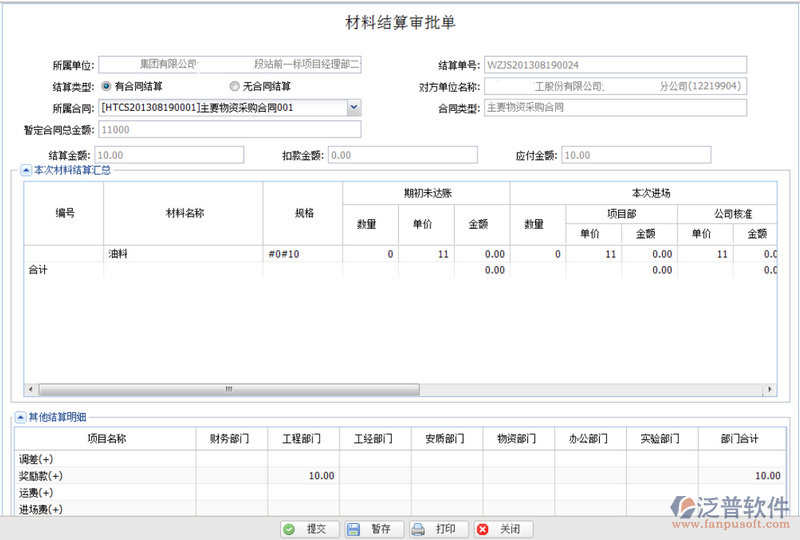
Task: Click the material table horizontal scrollbar thumb
Action: (130, 388)
